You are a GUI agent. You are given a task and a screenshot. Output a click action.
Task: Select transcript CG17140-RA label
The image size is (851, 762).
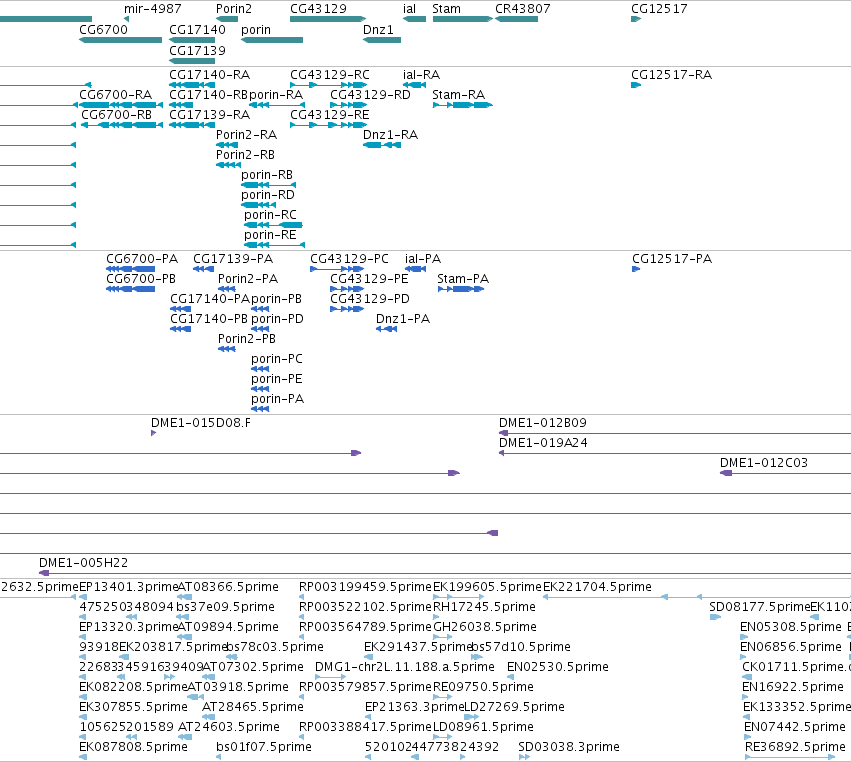tap(209, 75)
